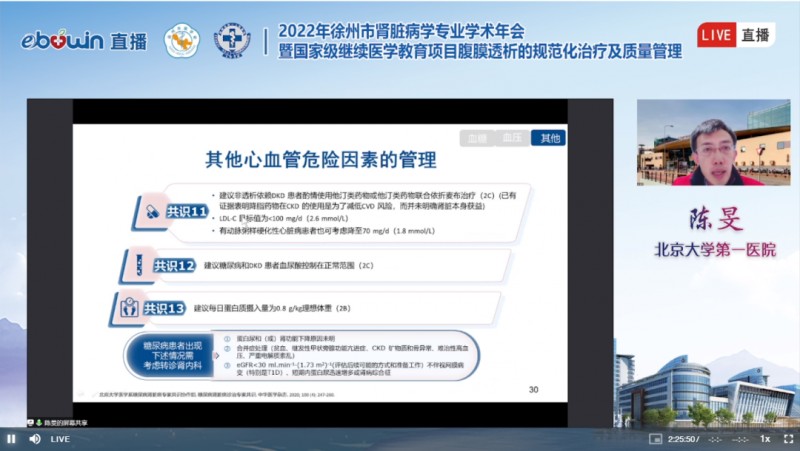Screen dimensions: 800x451
Task: Select the highlighted 其他 tab on slide
Action: coord(548,138)
